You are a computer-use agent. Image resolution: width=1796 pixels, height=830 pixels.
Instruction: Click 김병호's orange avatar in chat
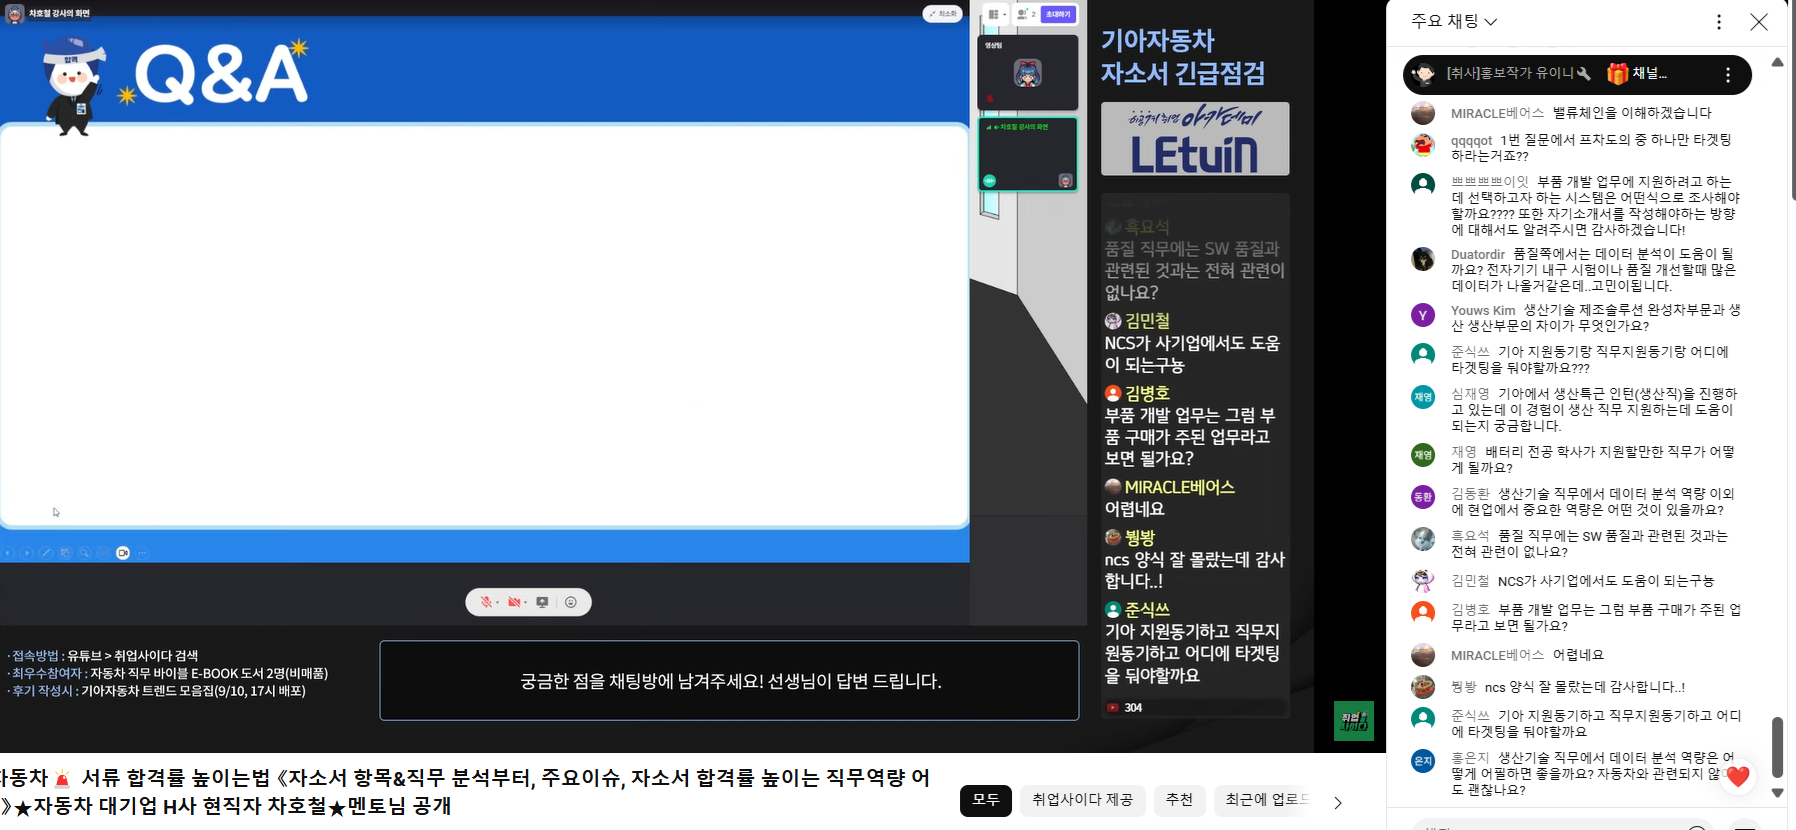tap(1423, 612)
